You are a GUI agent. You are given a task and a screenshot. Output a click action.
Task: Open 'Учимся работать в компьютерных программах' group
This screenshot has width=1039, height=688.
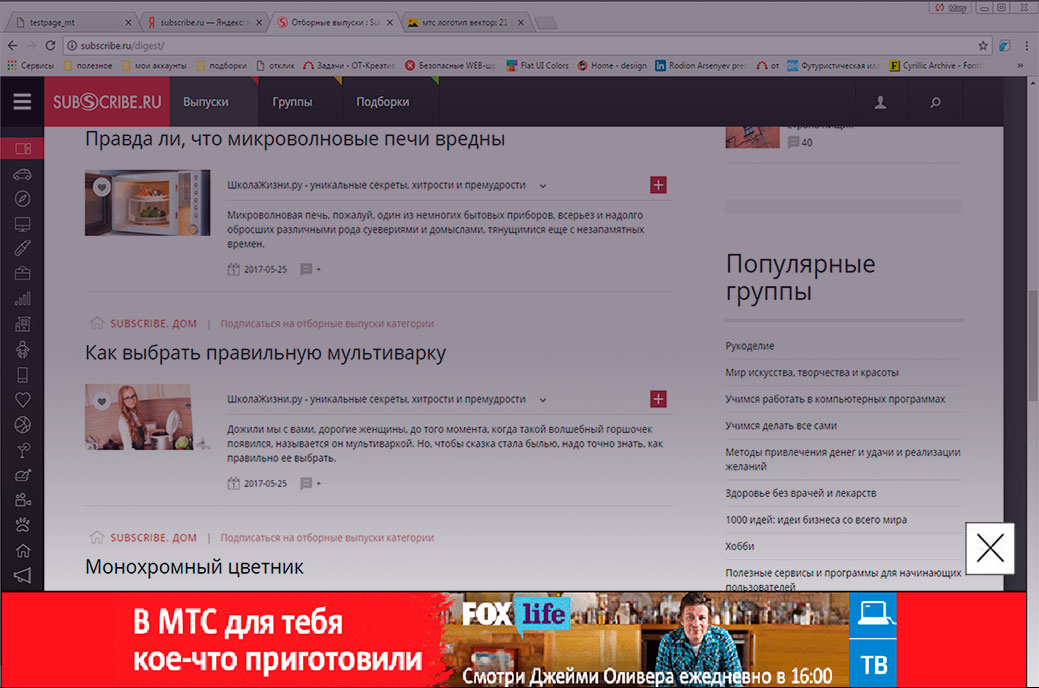[x=835, y=399]
